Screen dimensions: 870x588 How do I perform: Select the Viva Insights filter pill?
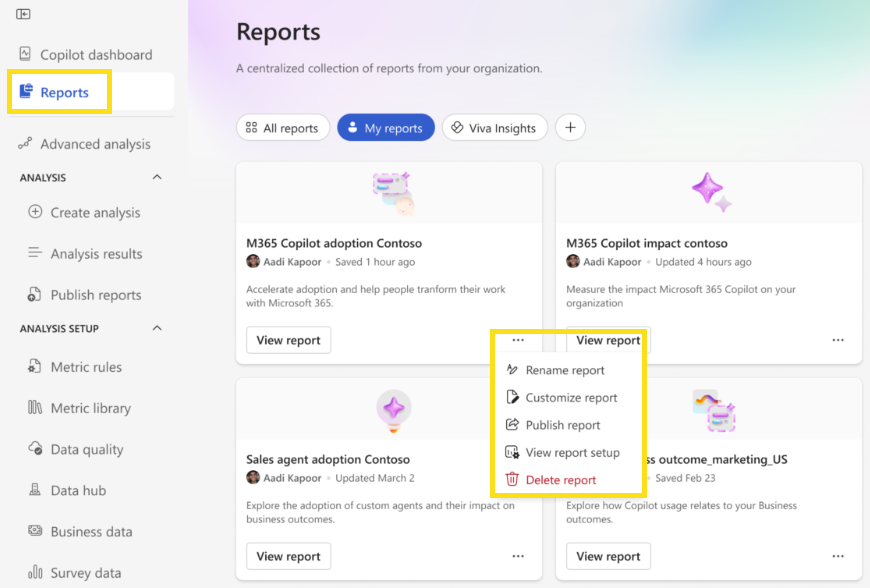pyautogui.click(x=494, y=127)
